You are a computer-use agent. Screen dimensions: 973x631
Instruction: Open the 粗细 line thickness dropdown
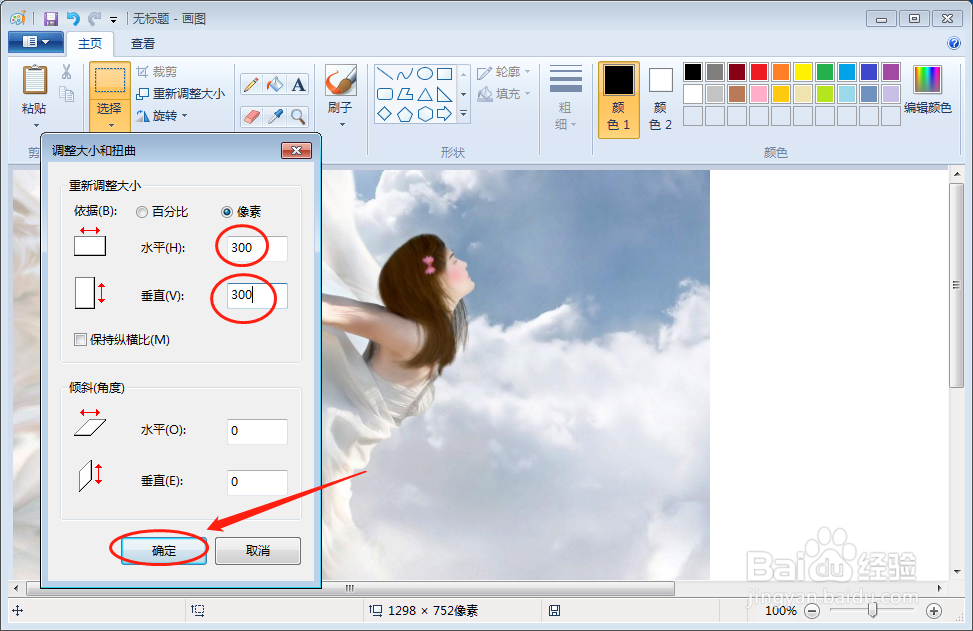[x=565, y=98]
